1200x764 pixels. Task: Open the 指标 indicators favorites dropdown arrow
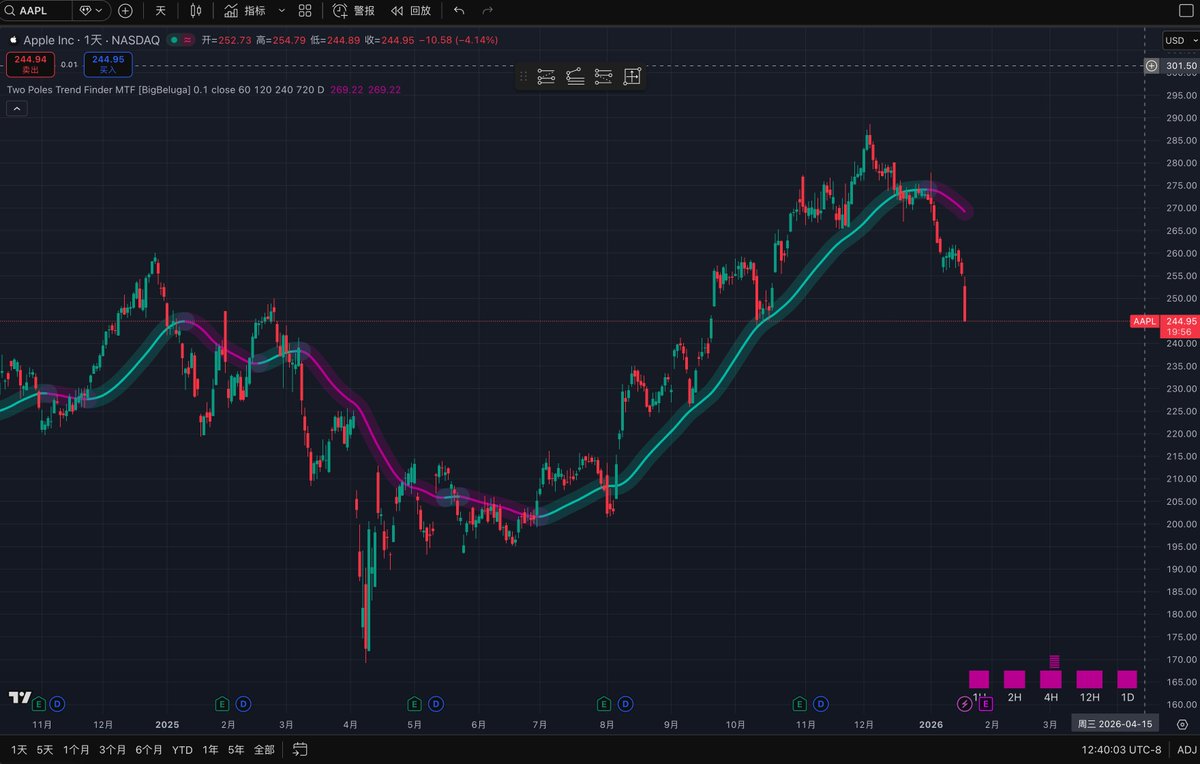point(281,11)
